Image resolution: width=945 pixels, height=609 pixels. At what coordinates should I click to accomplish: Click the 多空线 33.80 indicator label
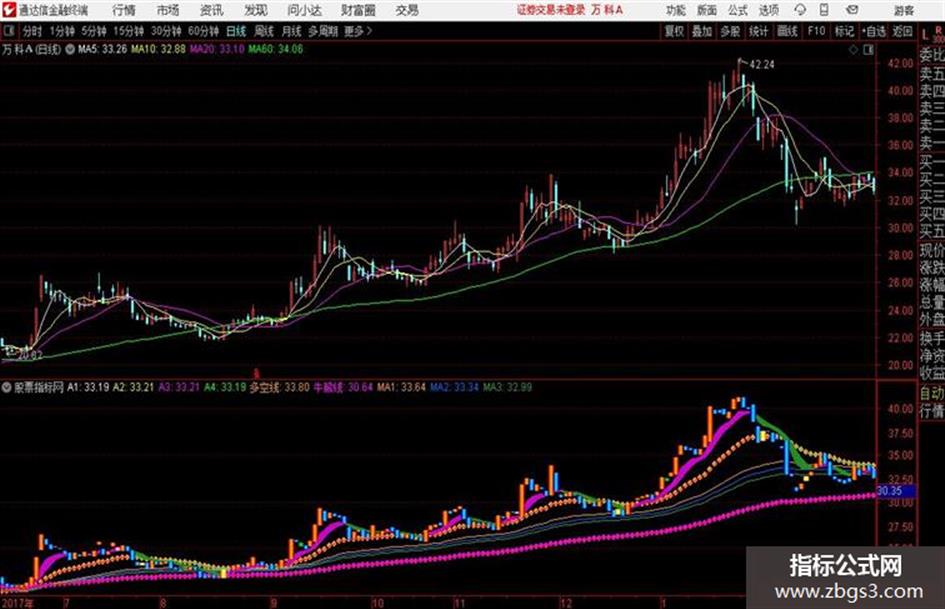point(280,388)
